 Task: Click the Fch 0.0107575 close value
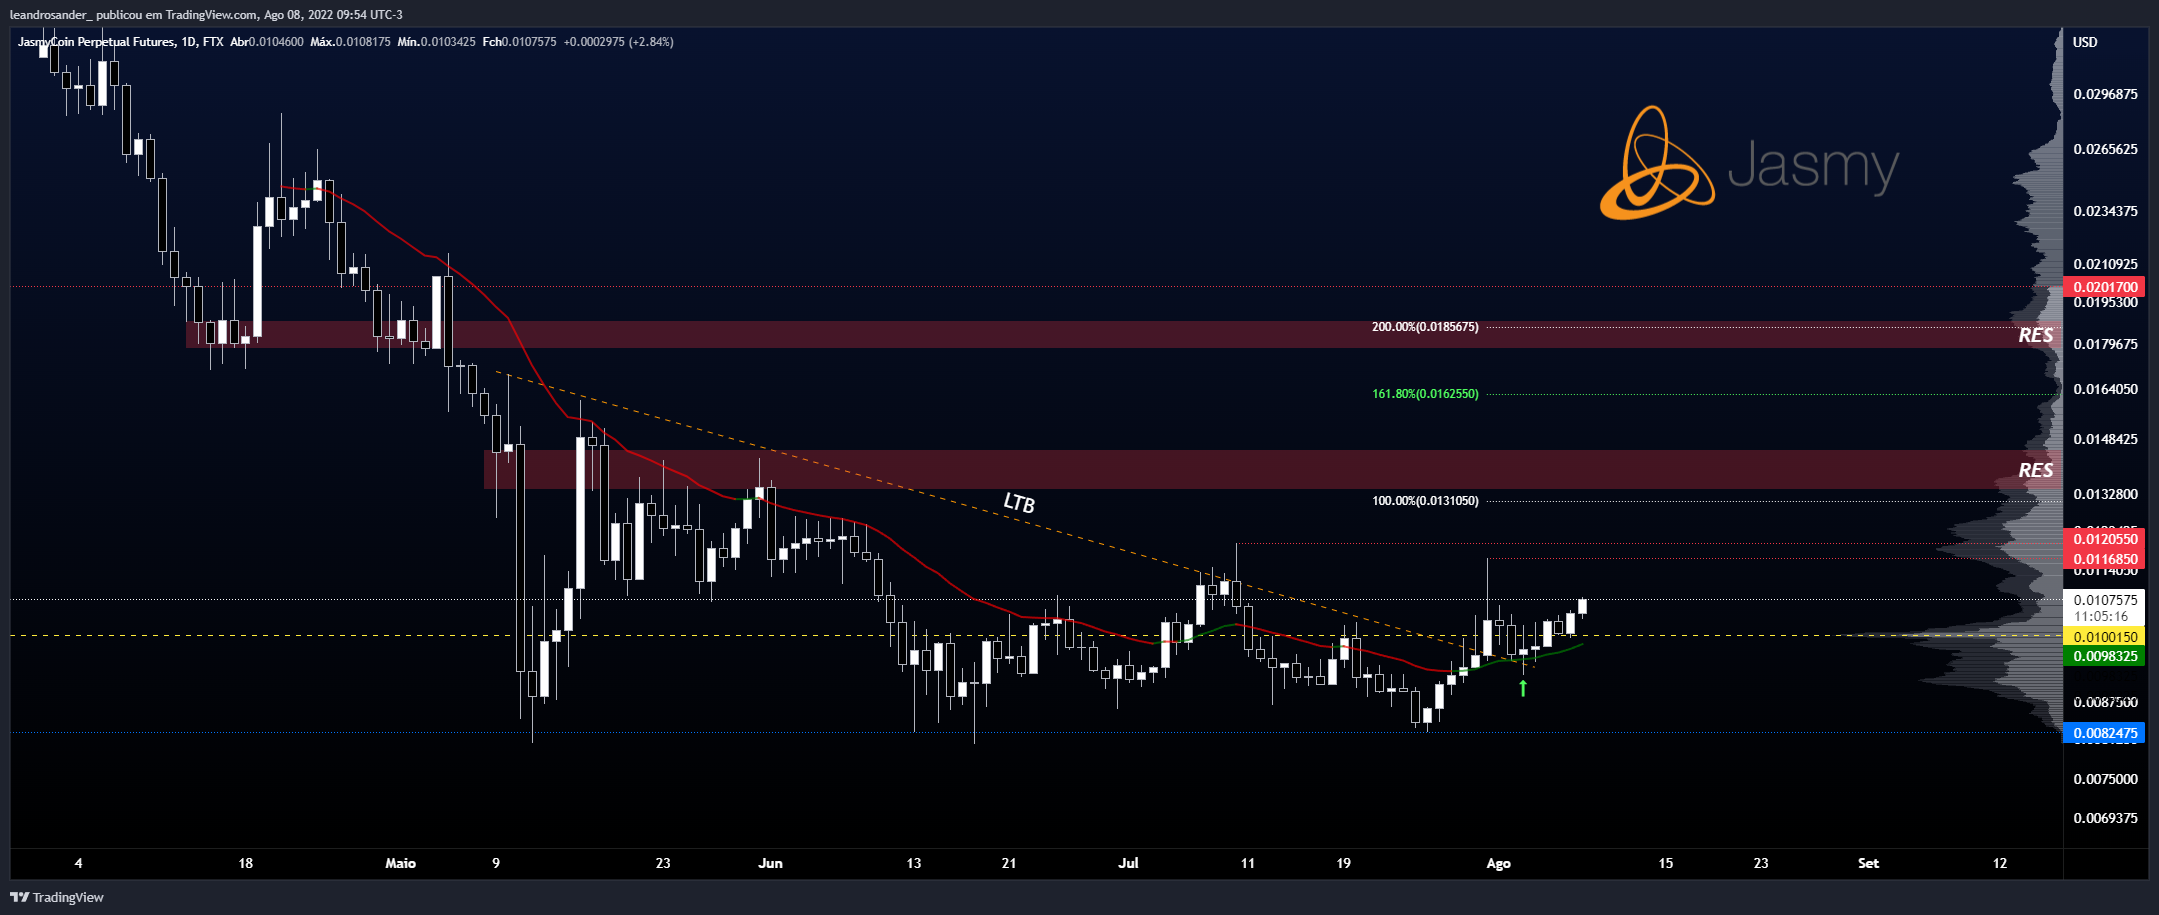point(519,42)
